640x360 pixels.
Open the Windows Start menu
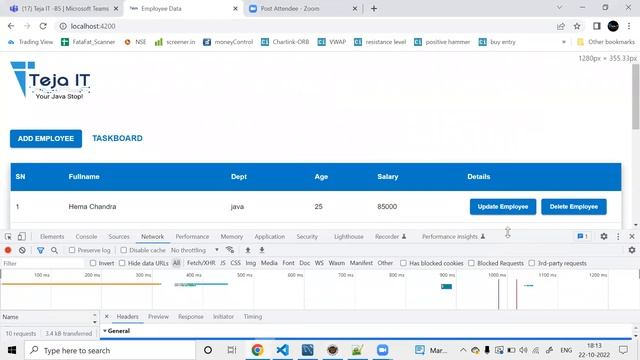12,350
